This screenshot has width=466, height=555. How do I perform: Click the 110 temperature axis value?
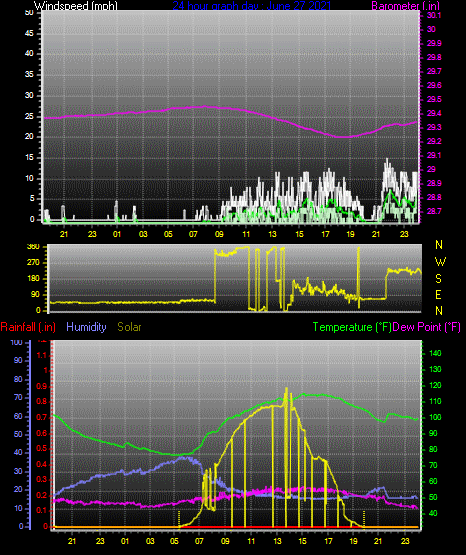click(x=435, y=401)
